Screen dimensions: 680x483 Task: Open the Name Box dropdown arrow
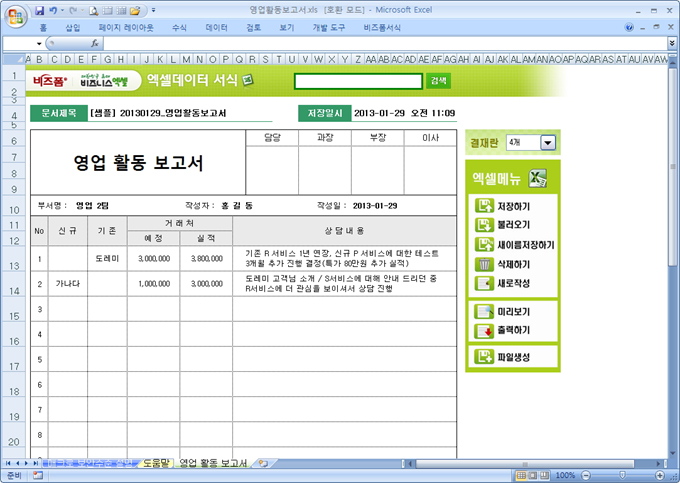(x=39, y=43)
